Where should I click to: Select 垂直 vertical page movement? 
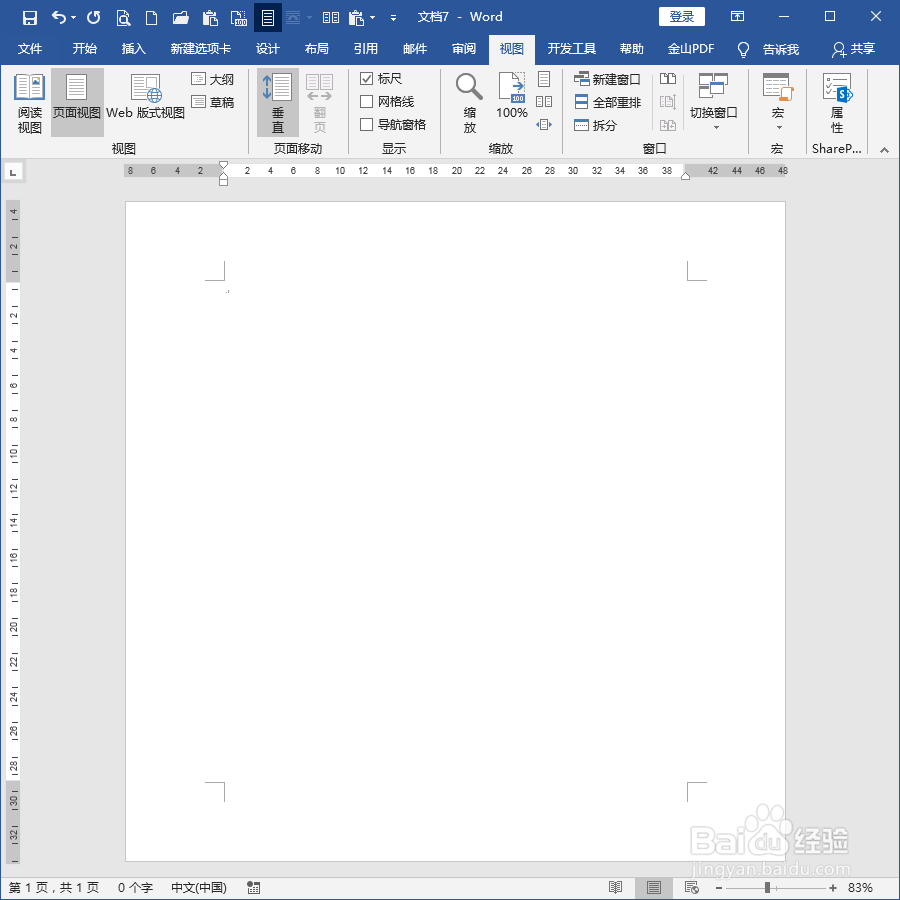click(278, 103)
